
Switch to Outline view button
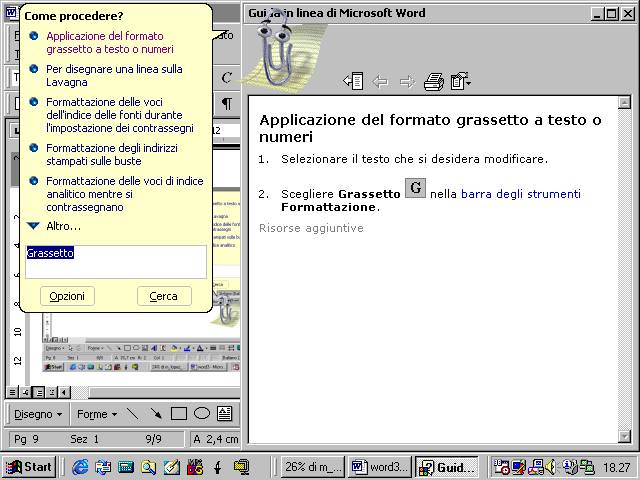[x=52, y=392]
